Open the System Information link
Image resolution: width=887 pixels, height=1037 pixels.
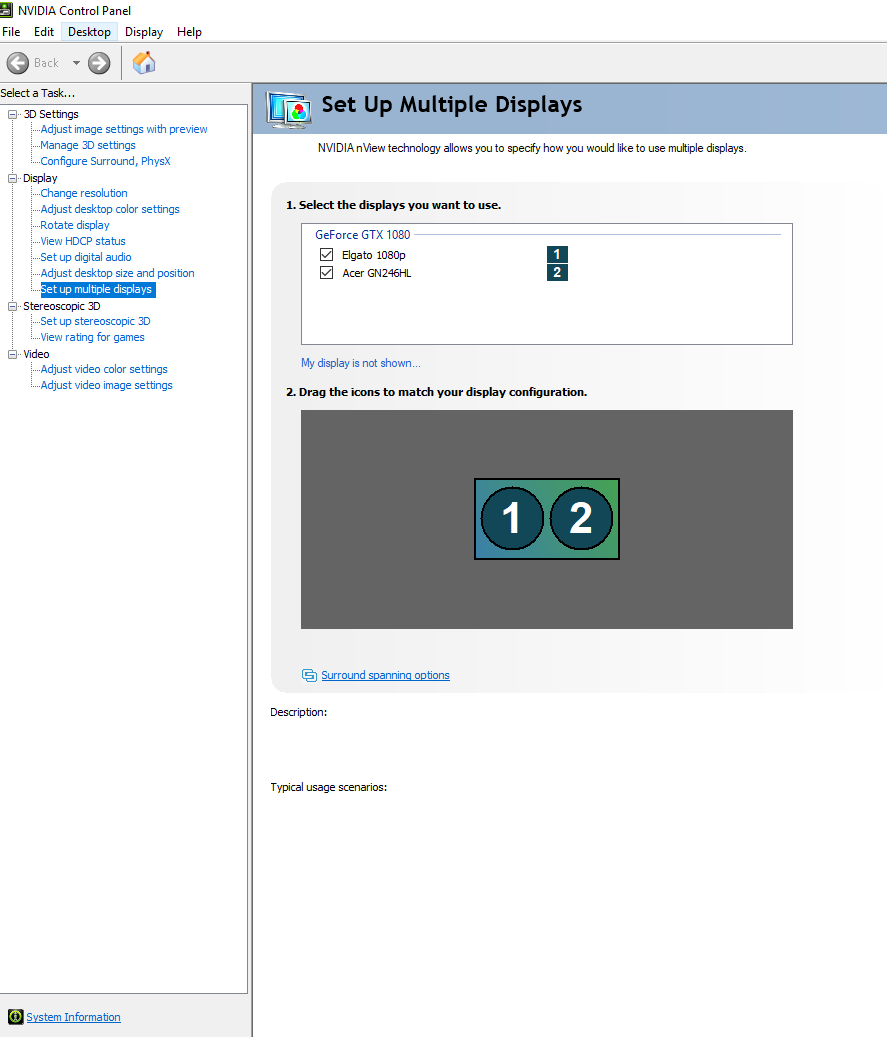point(73,1017)
